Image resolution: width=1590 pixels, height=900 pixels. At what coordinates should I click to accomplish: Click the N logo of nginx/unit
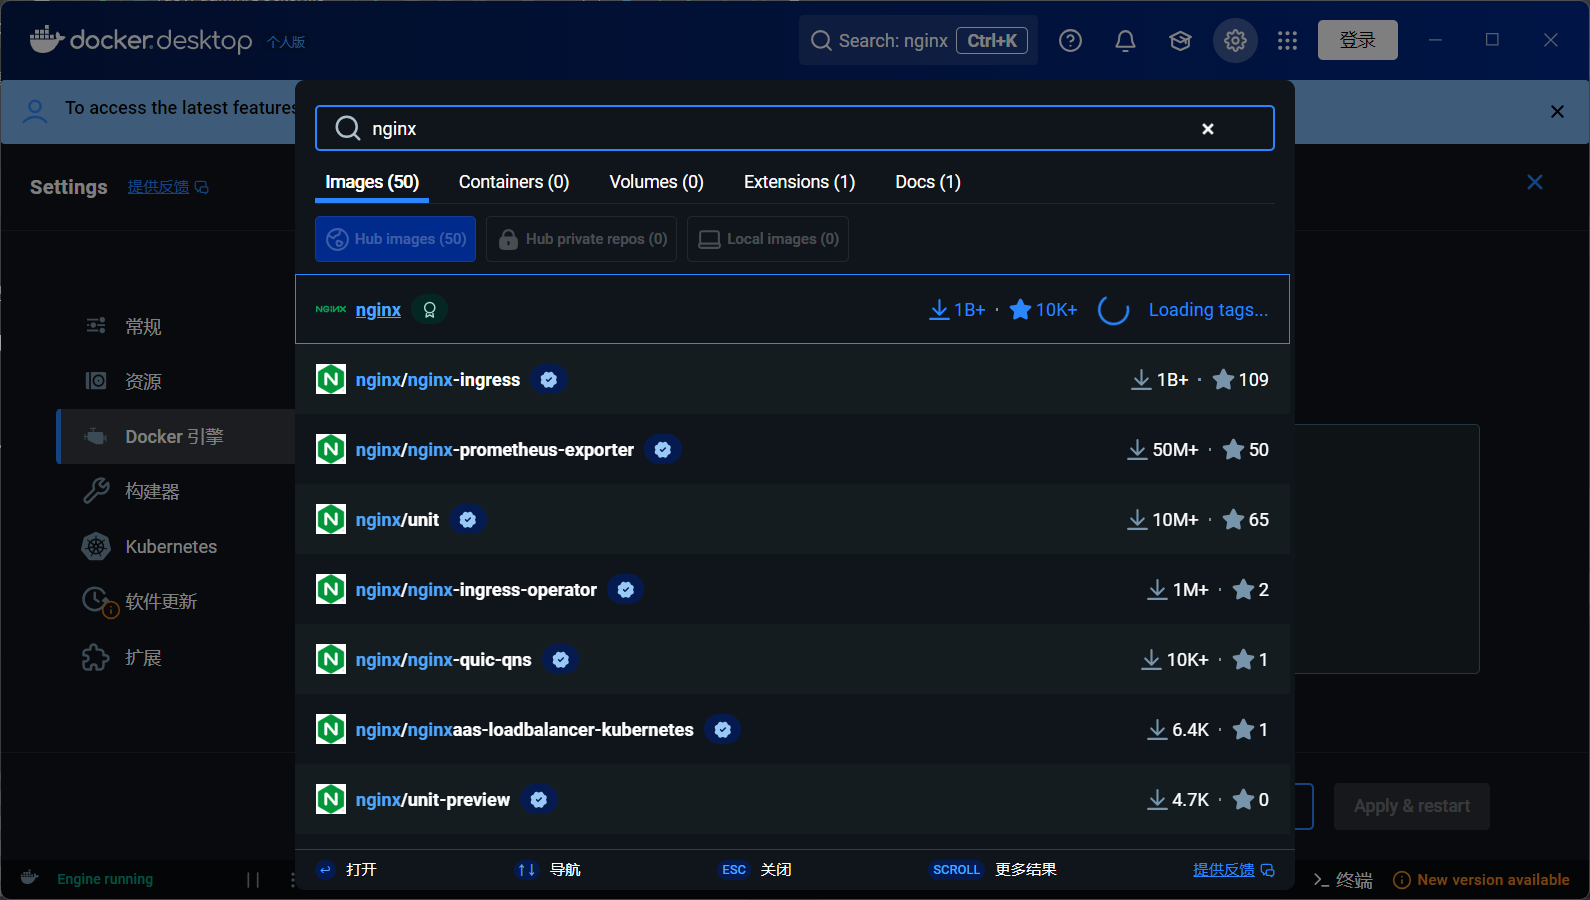point(331,520)
